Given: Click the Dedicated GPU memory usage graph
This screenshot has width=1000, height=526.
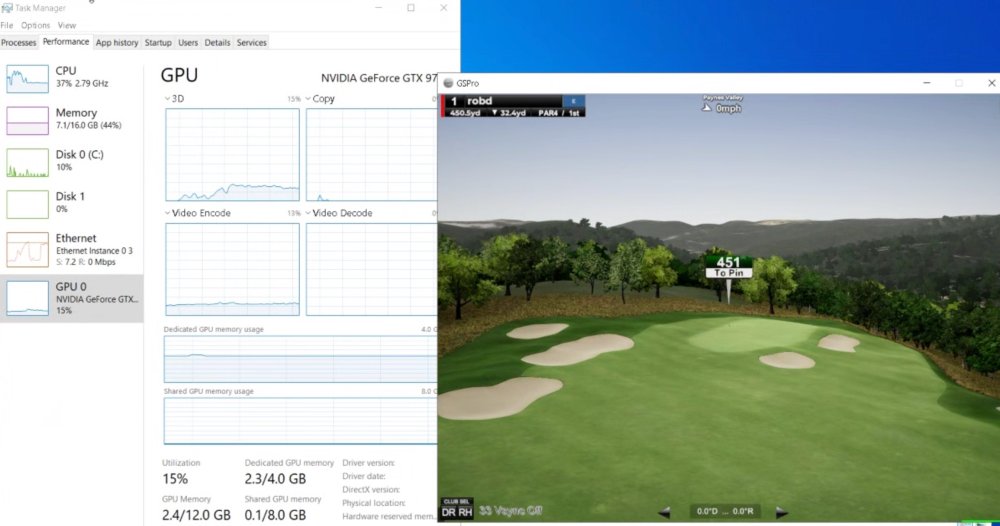Looking at the screenshot, I should click(x=300, y=359).
